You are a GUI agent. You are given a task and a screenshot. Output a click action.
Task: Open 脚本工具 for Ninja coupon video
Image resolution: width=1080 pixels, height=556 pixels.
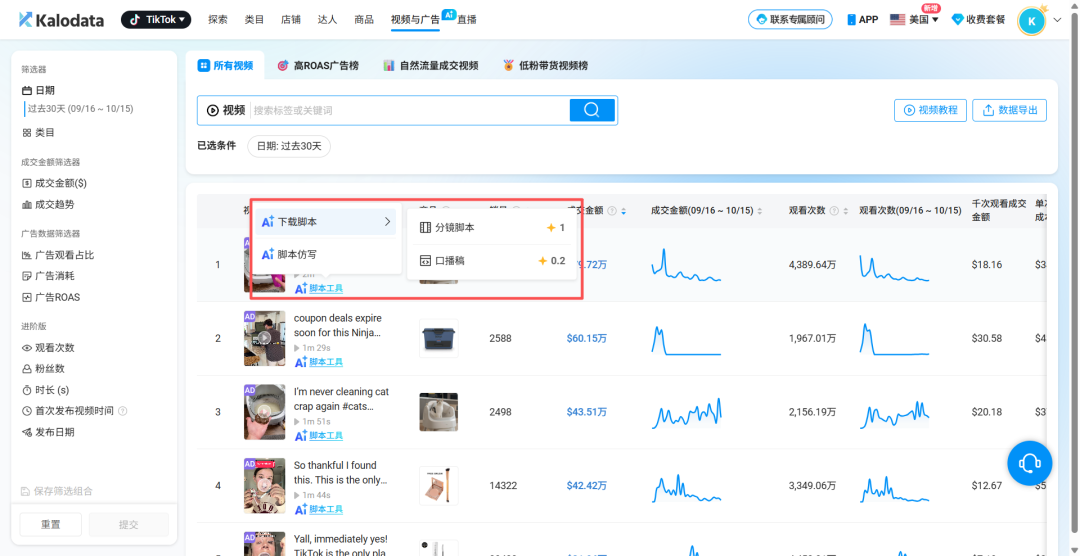coord(319,362)
